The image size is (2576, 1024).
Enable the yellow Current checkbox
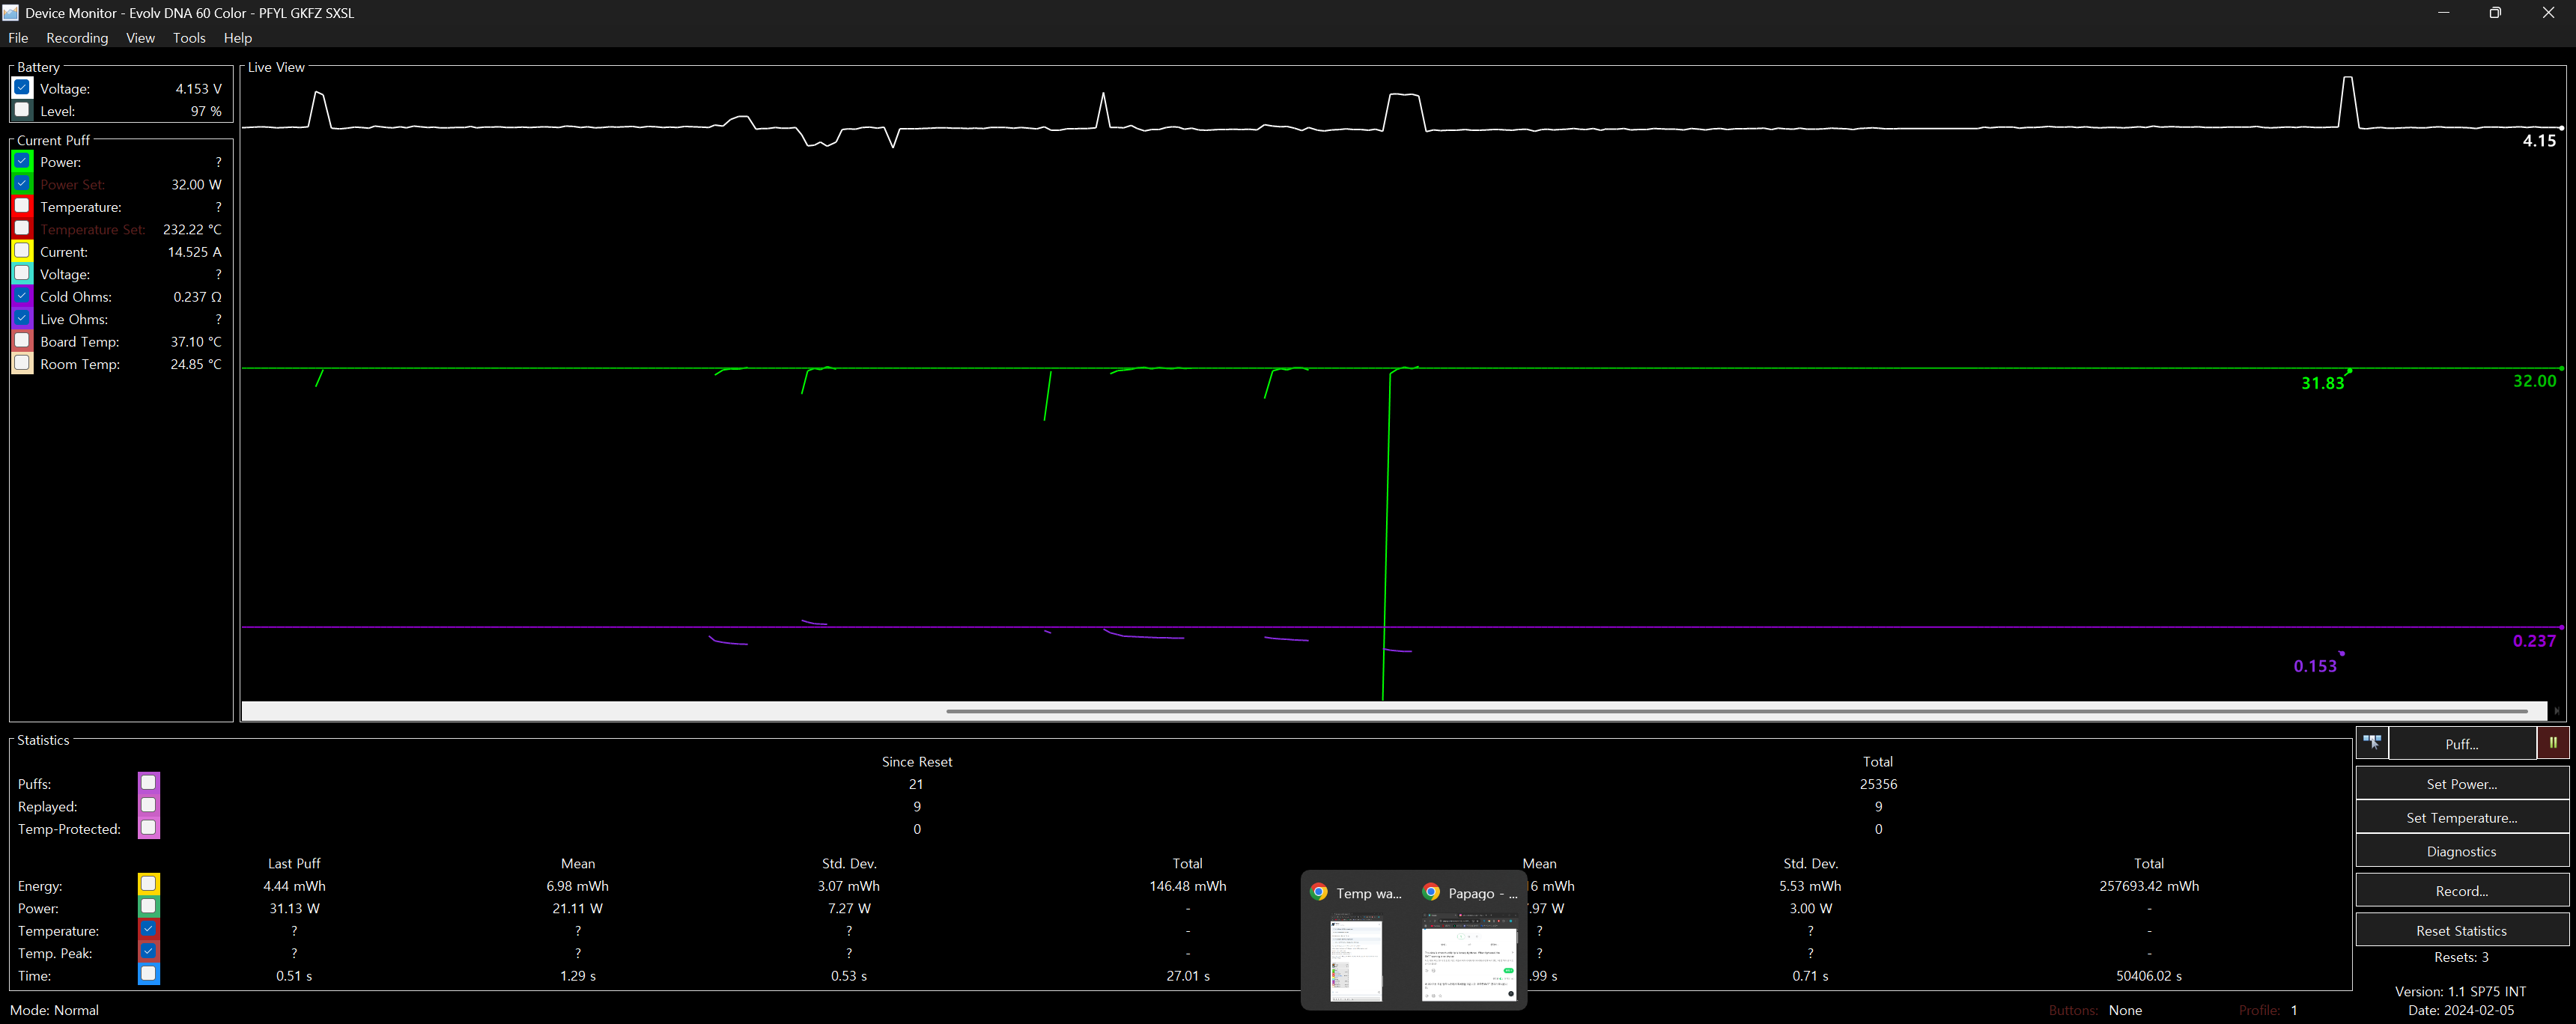tap(22, 251)
